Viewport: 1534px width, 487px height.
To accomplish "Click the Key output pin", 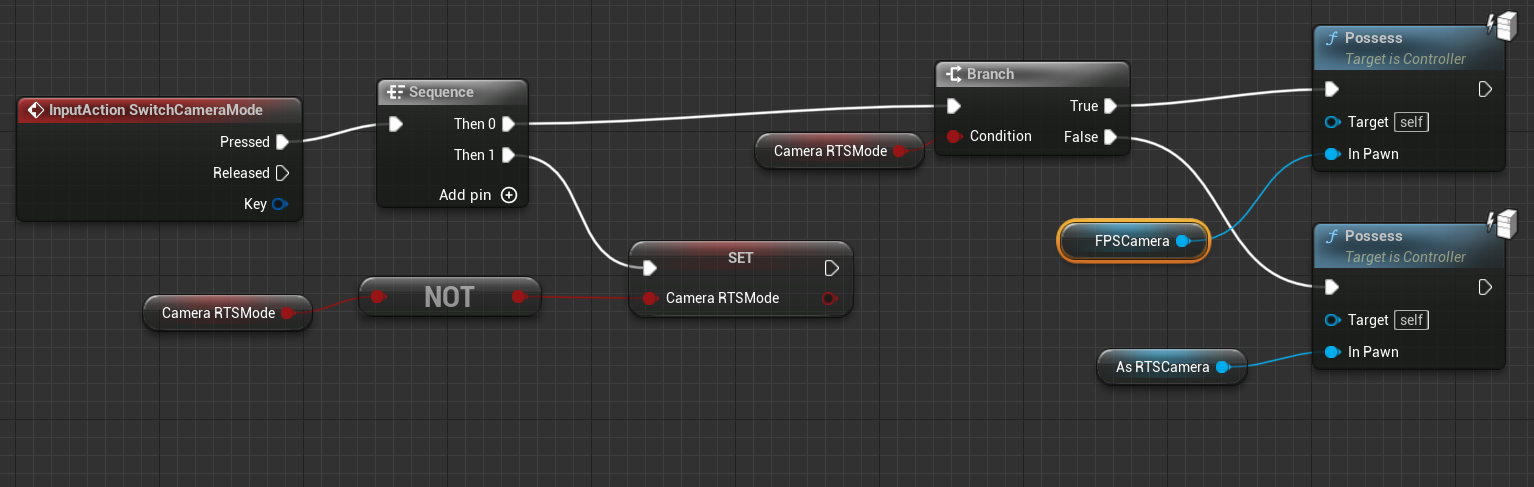I will pyautogui.click(x=280, y=204).
